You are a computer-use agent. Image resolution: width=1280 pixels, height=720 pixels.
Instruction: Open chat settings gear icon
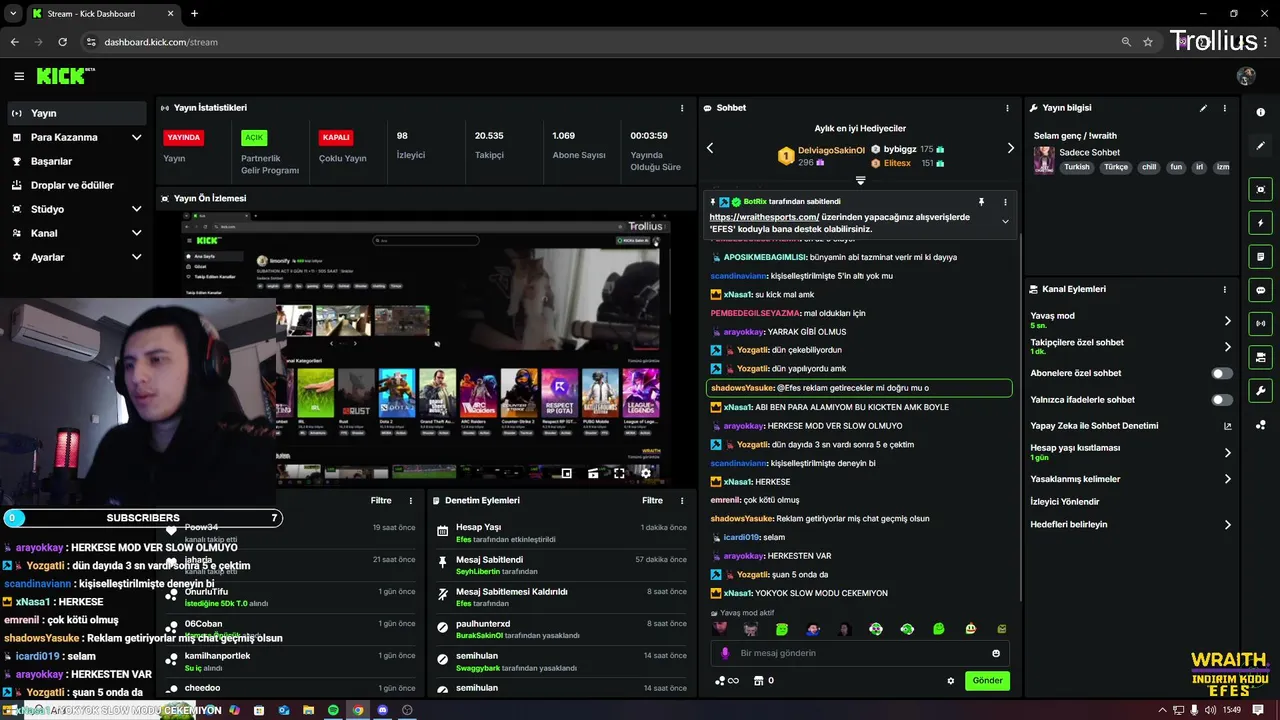[951, 681]
